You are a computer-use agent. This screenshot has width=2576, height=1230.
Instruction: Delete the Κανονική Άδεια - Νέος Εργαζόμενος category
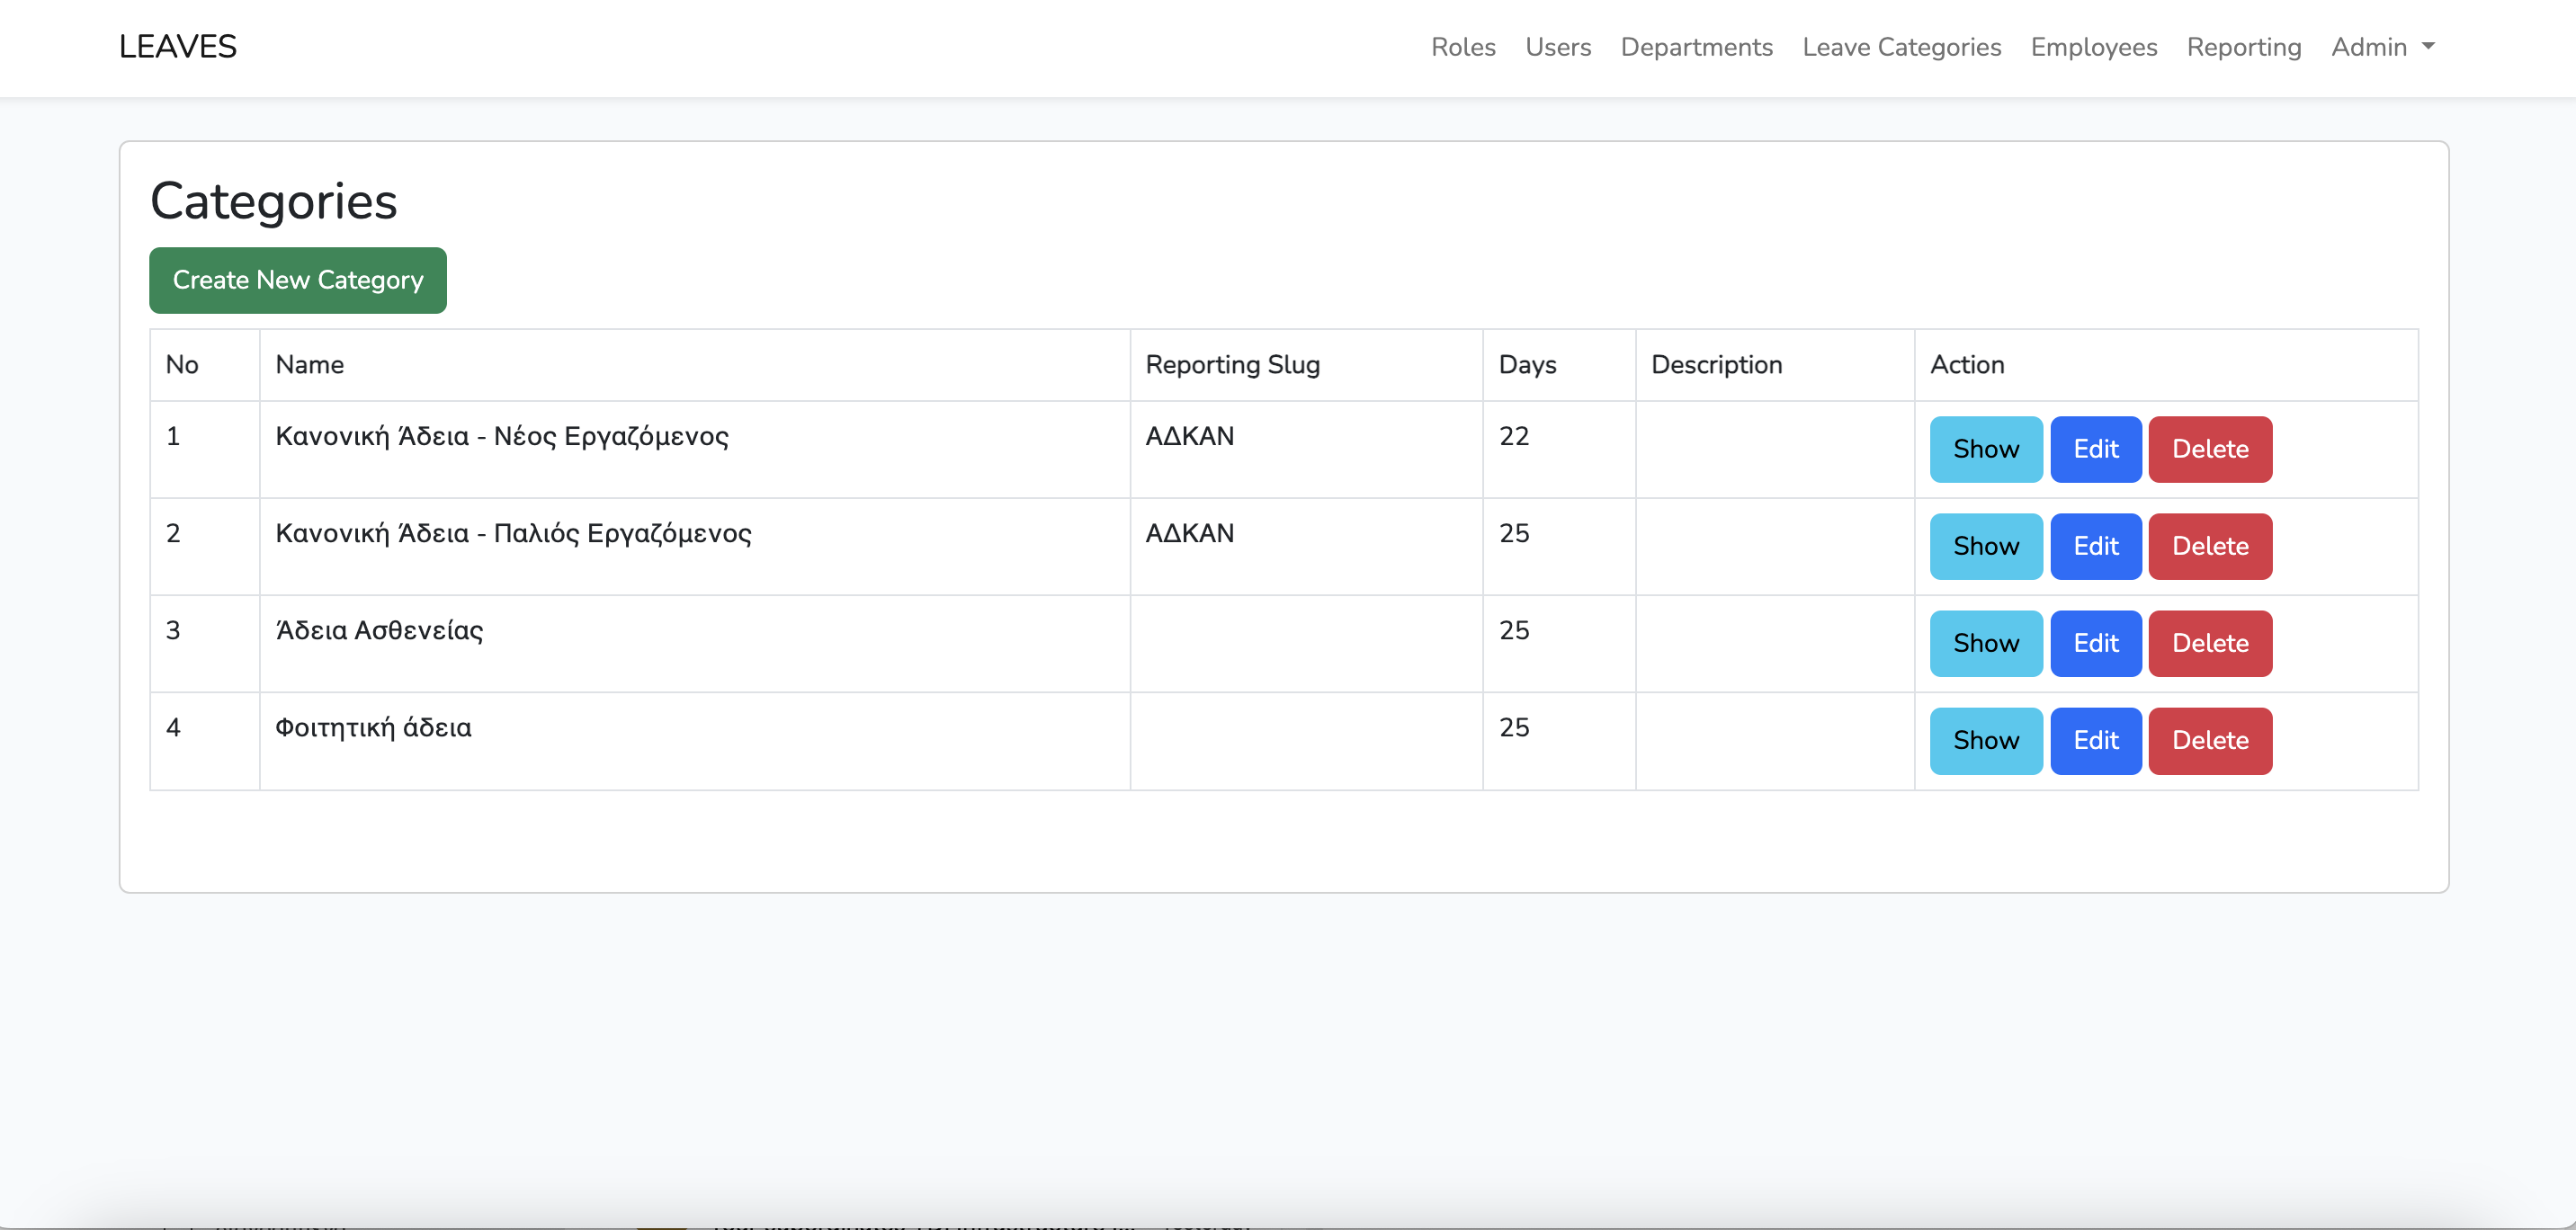pos(2210,449)
